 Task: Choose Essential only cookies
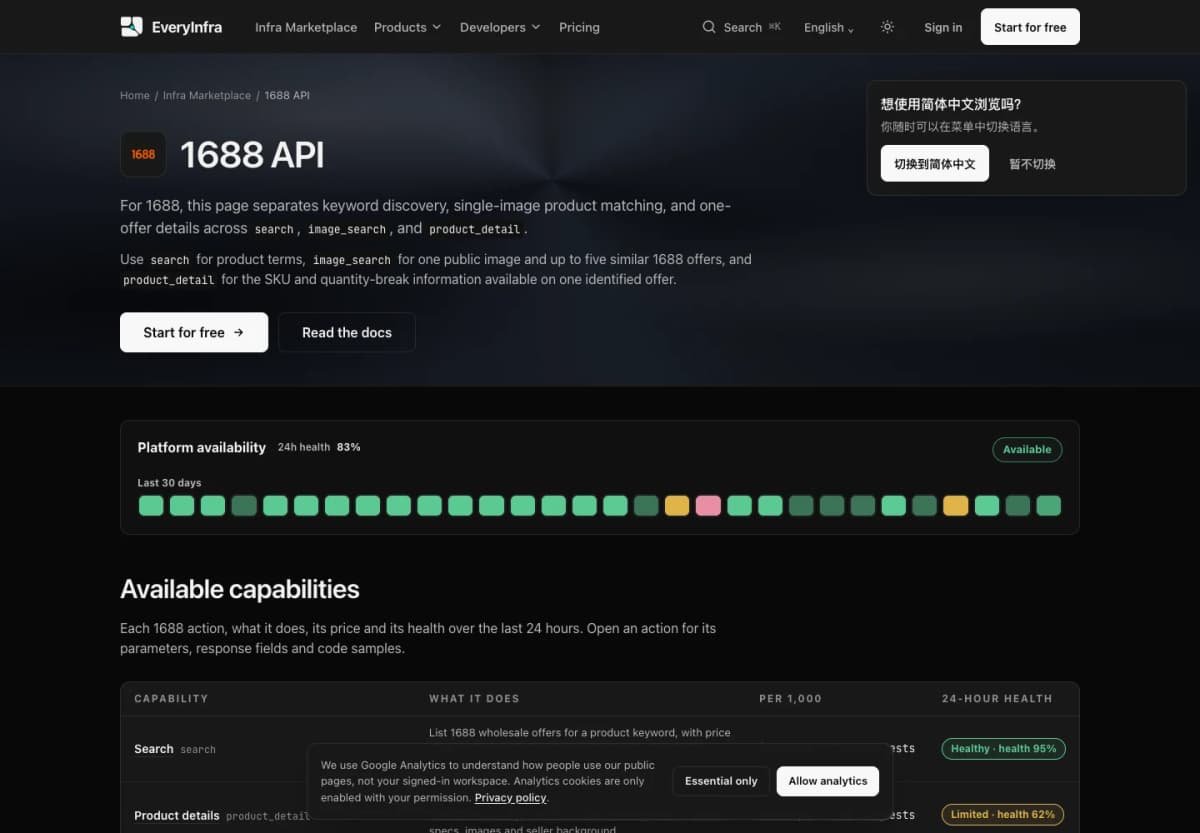click(721, 781)
